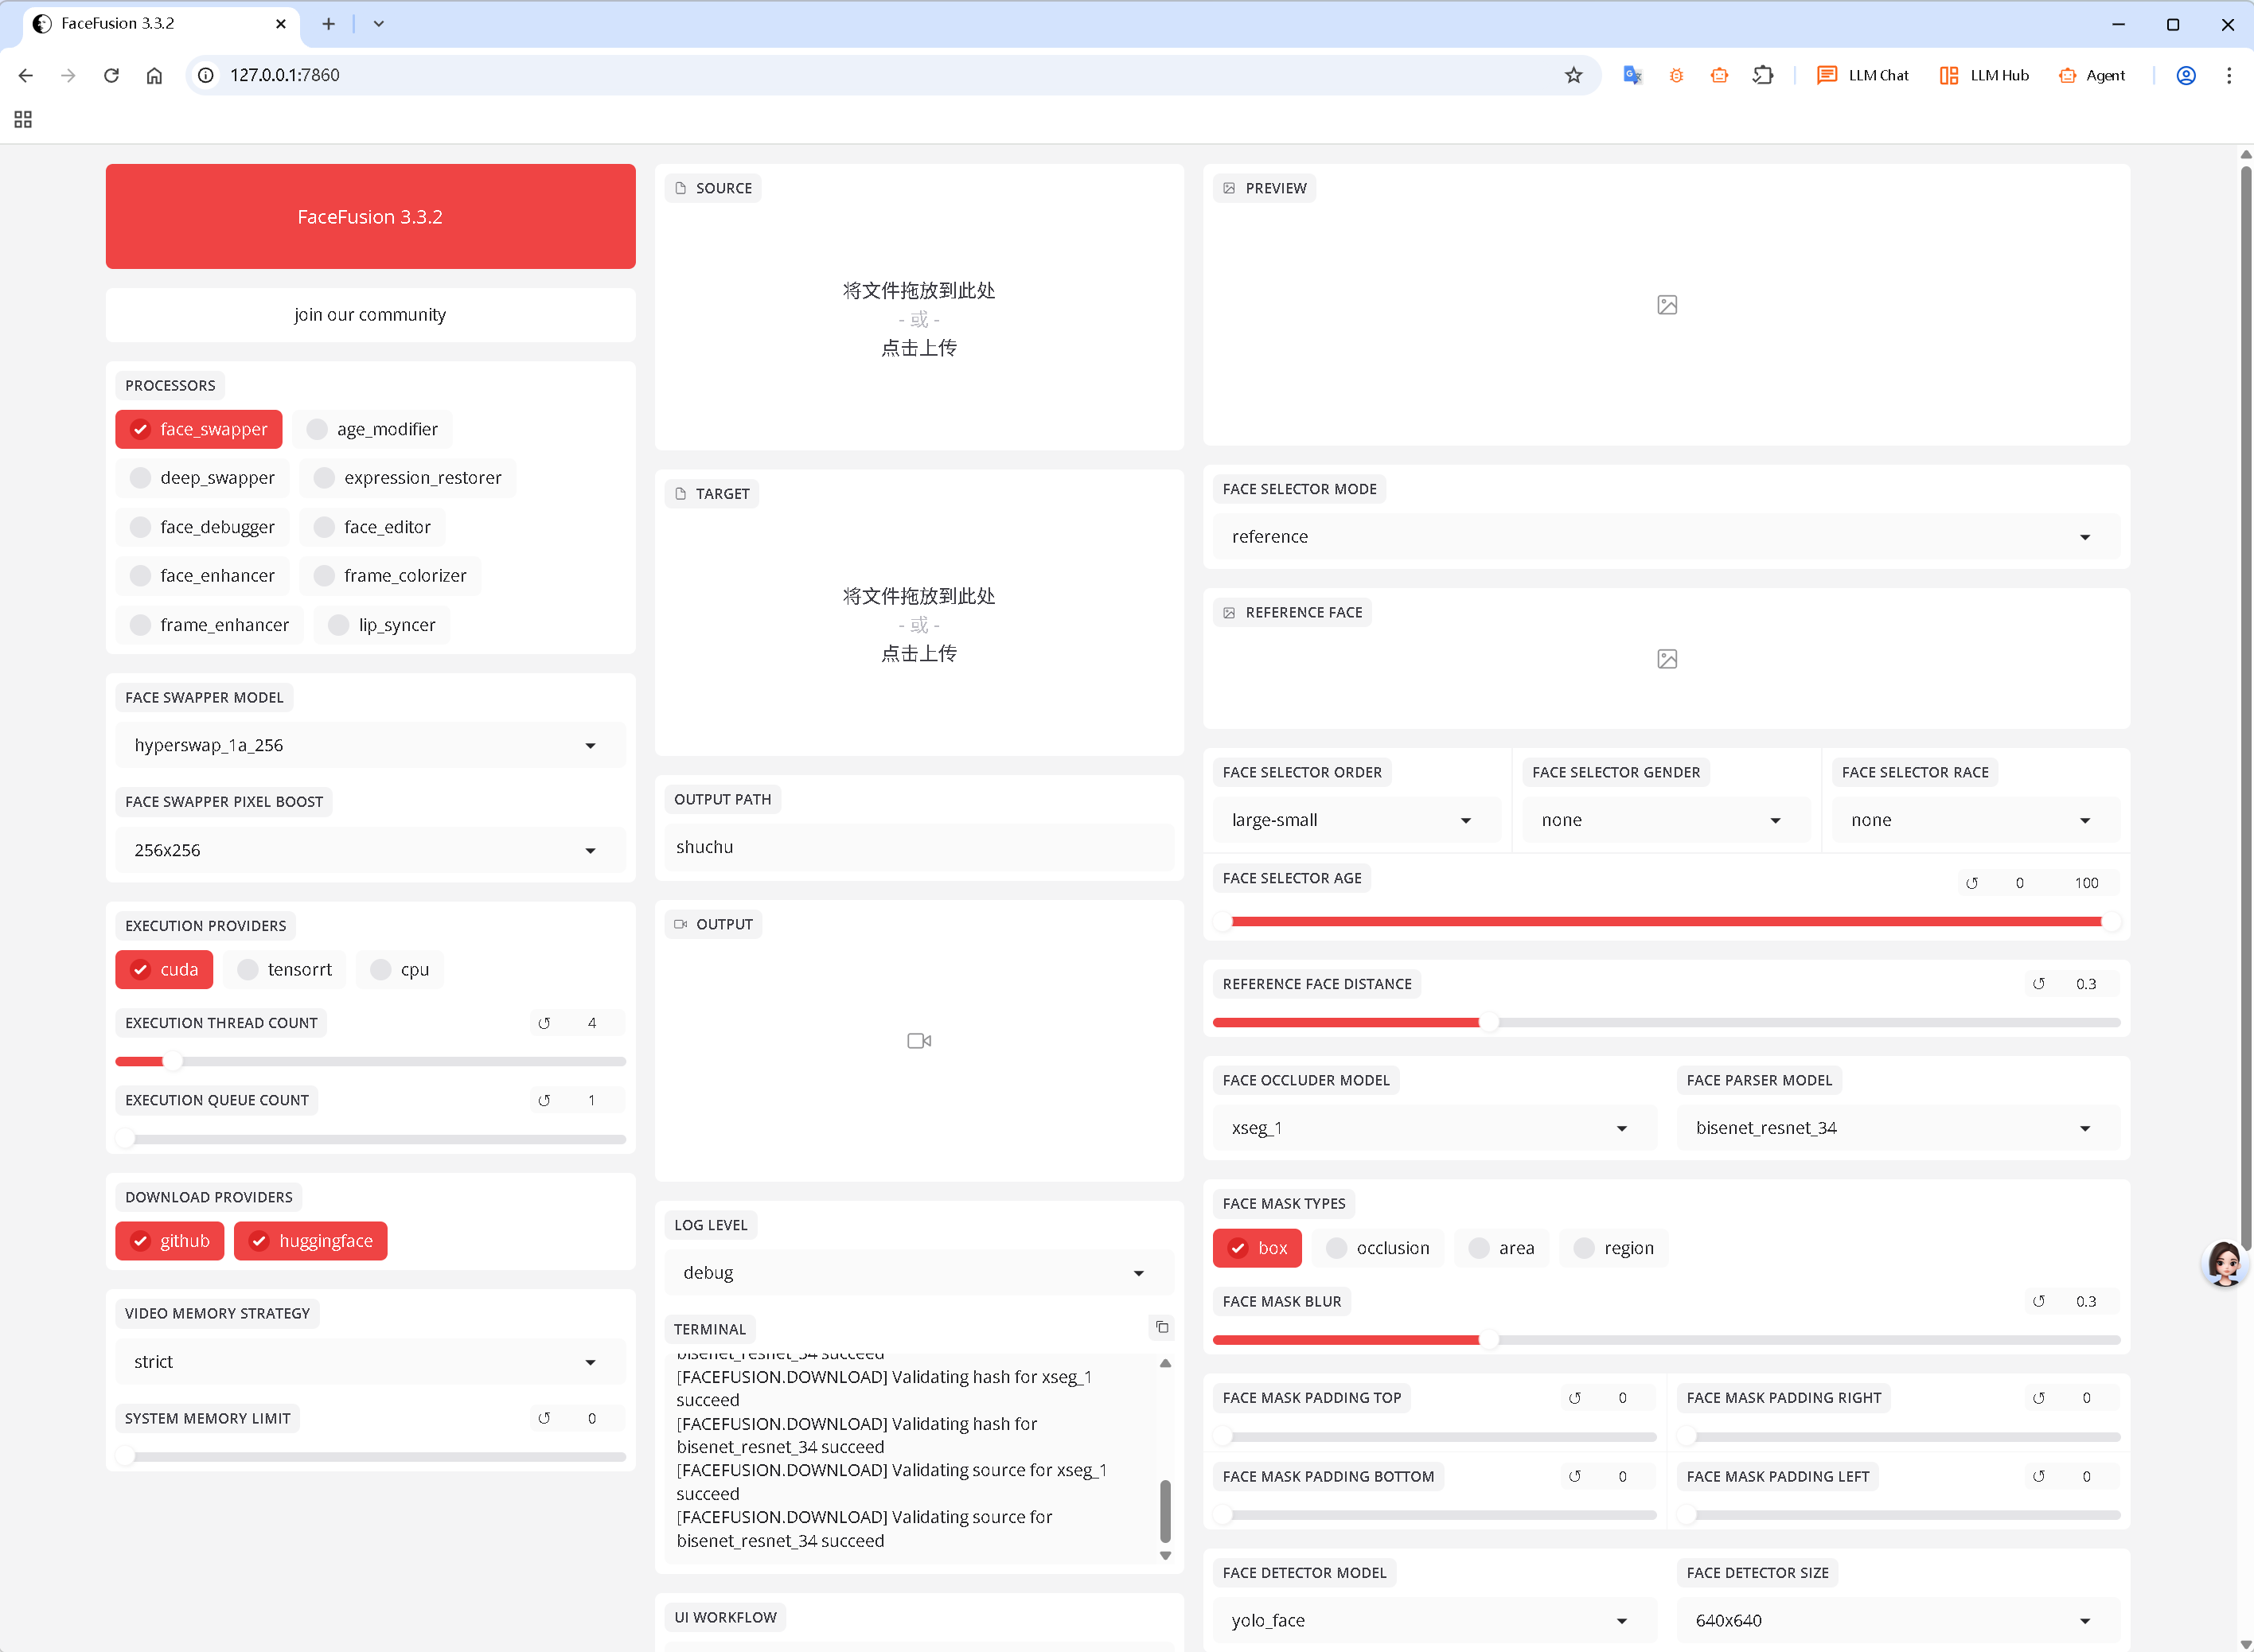Reset face mask padding bottom value
Viewport: 2254px width, 1652px height.
coord(1575,1476)
